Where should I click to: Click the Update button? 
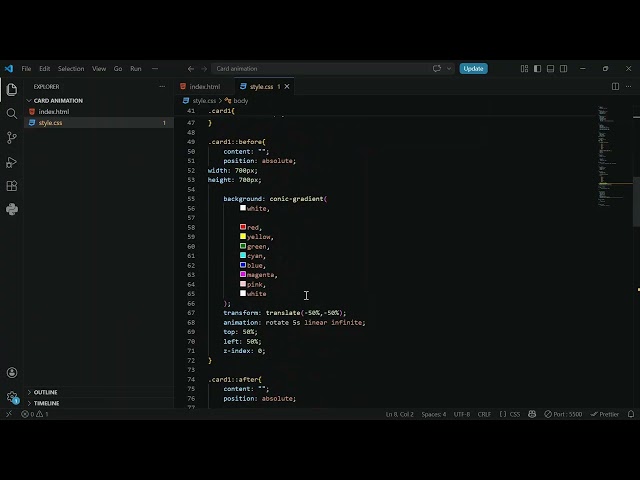click(x=473, y=69)
